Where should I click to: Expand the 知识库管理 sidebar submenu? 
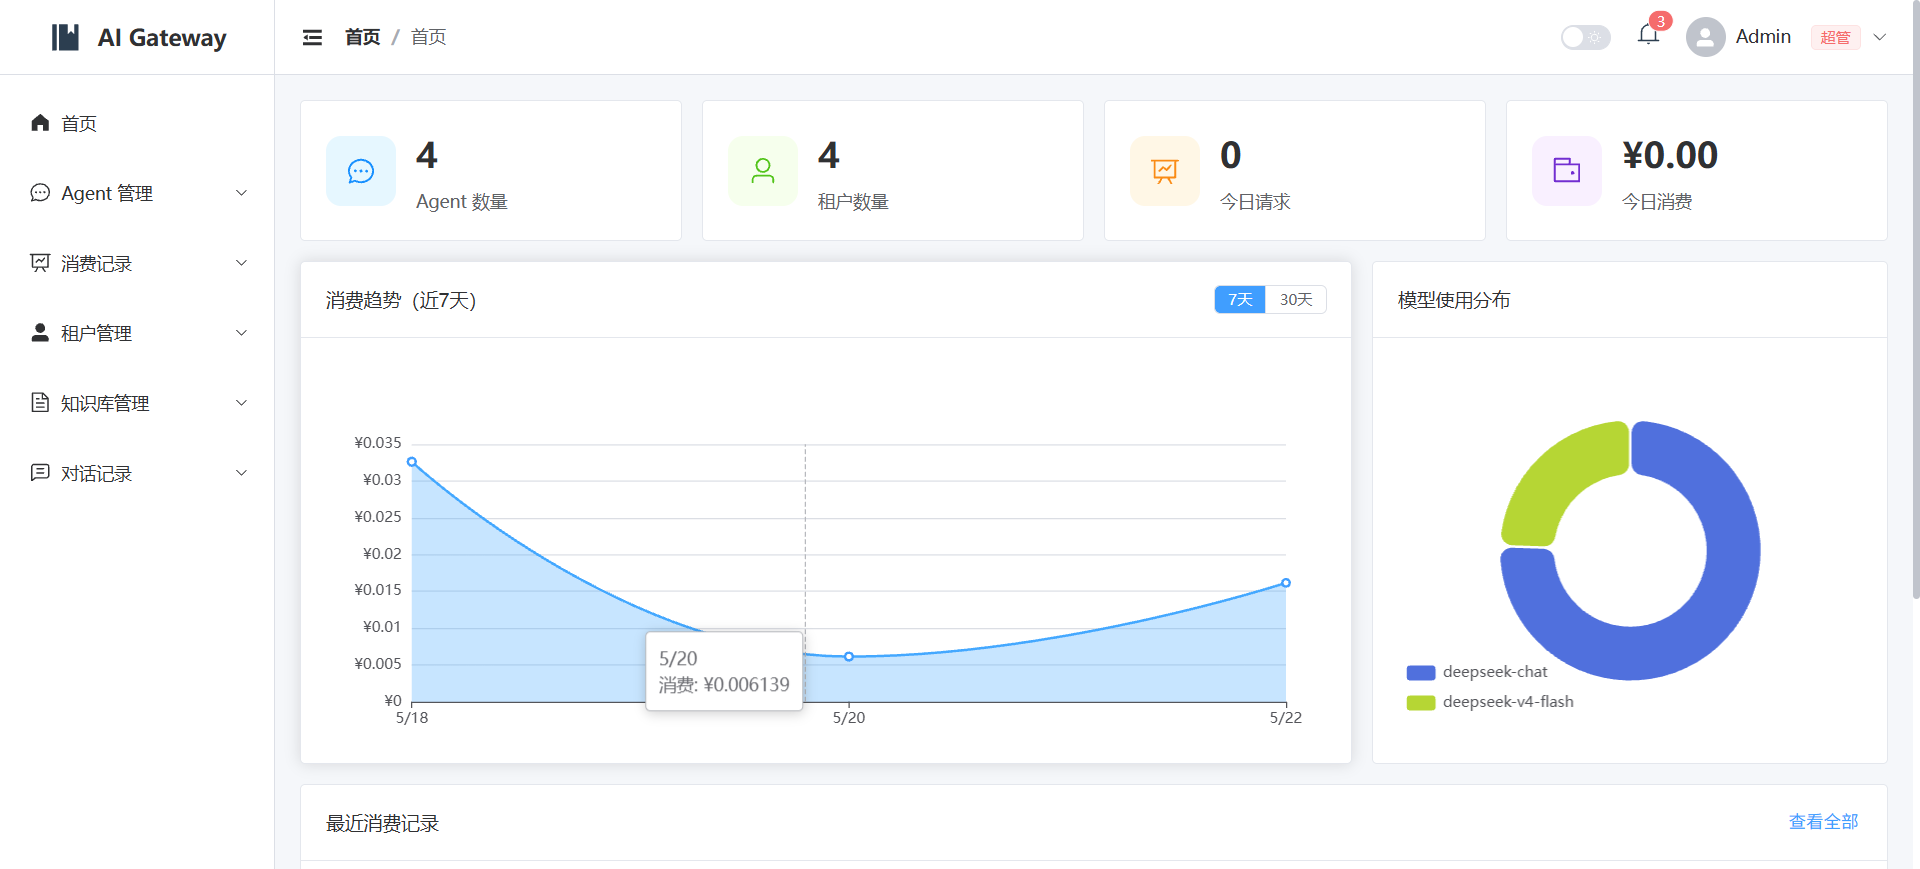138,403
